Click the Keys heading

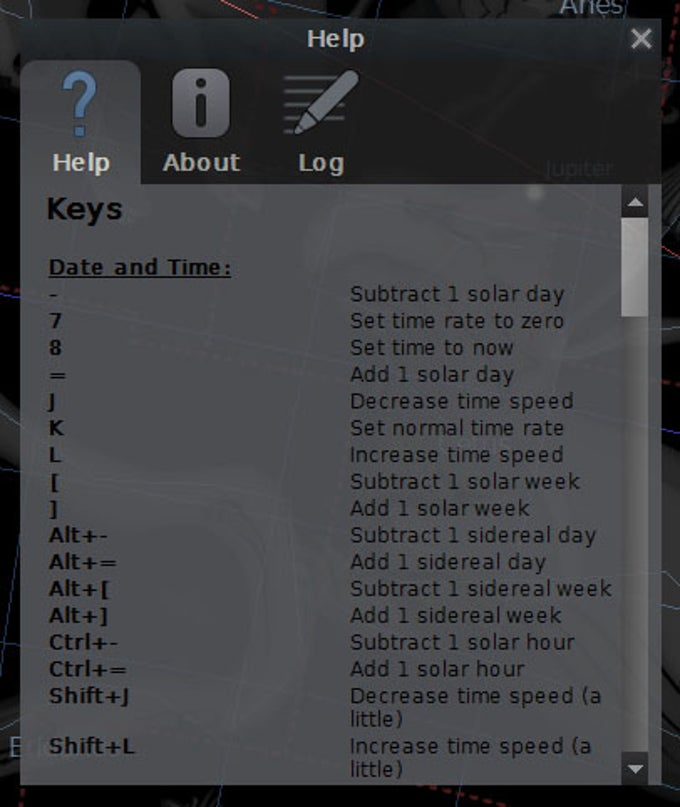(84, 209)
